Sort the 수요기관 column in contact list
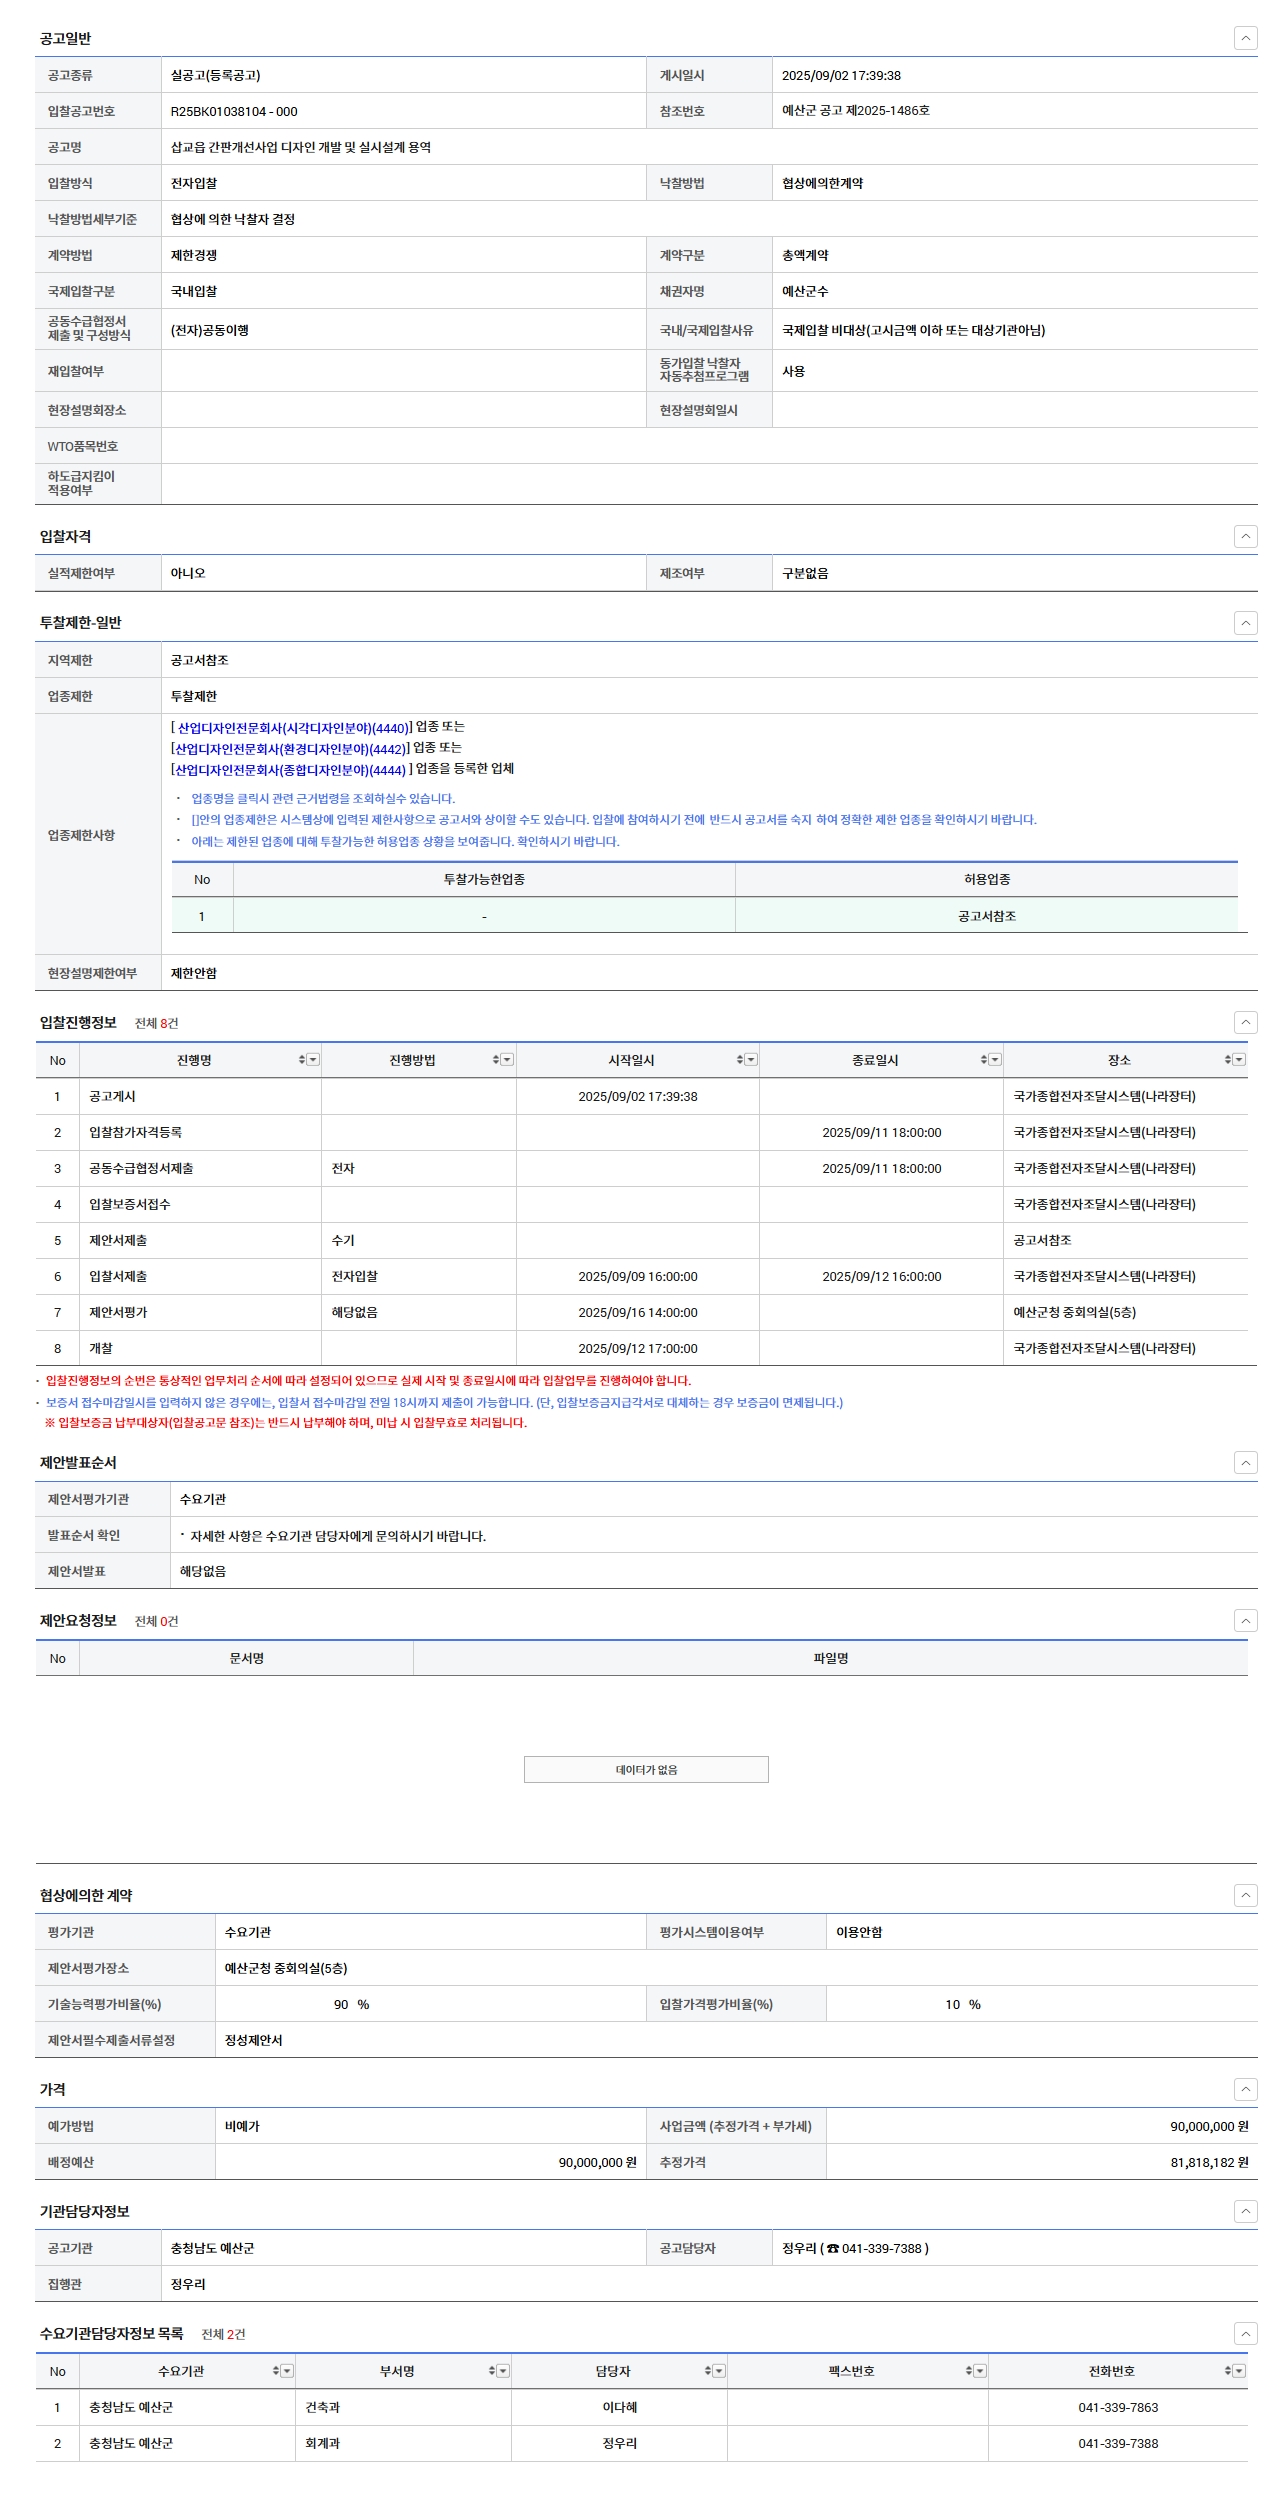The image size is (1283, 2503). (x=276, y=2370)
